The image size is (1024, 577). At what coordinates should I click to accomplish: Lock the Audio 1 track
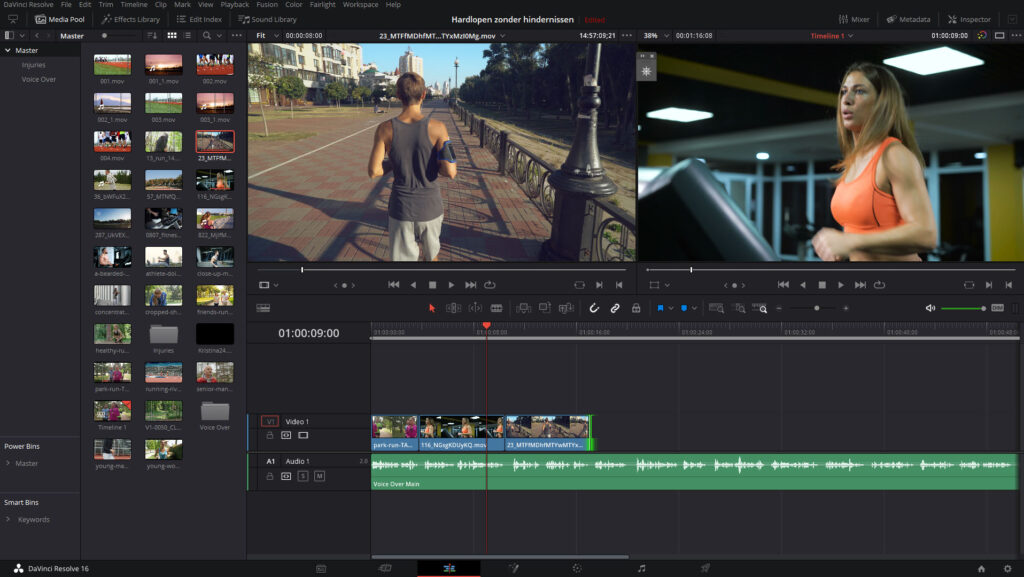[269, 476]
